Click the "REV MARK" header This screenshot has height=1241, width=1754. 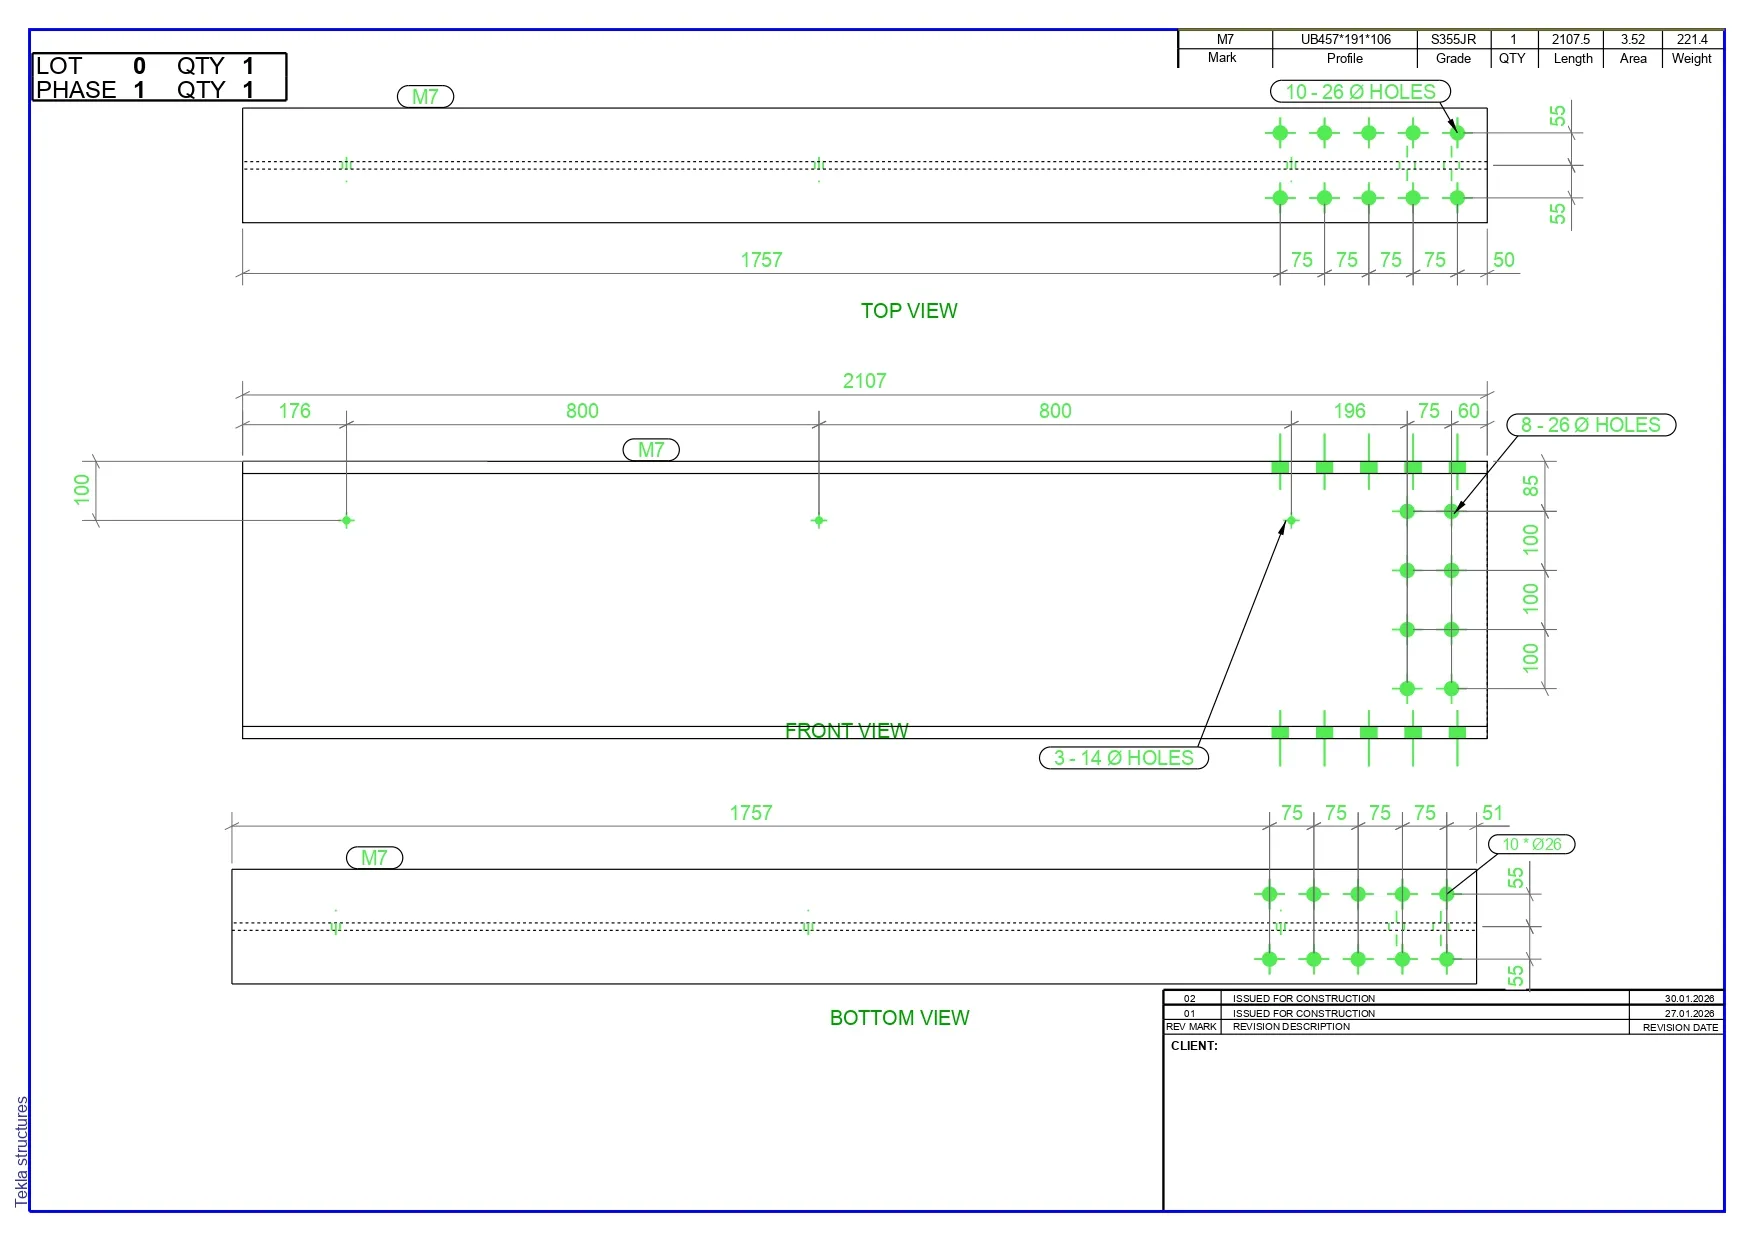pyautogui.click(x=1191, y=1027)
